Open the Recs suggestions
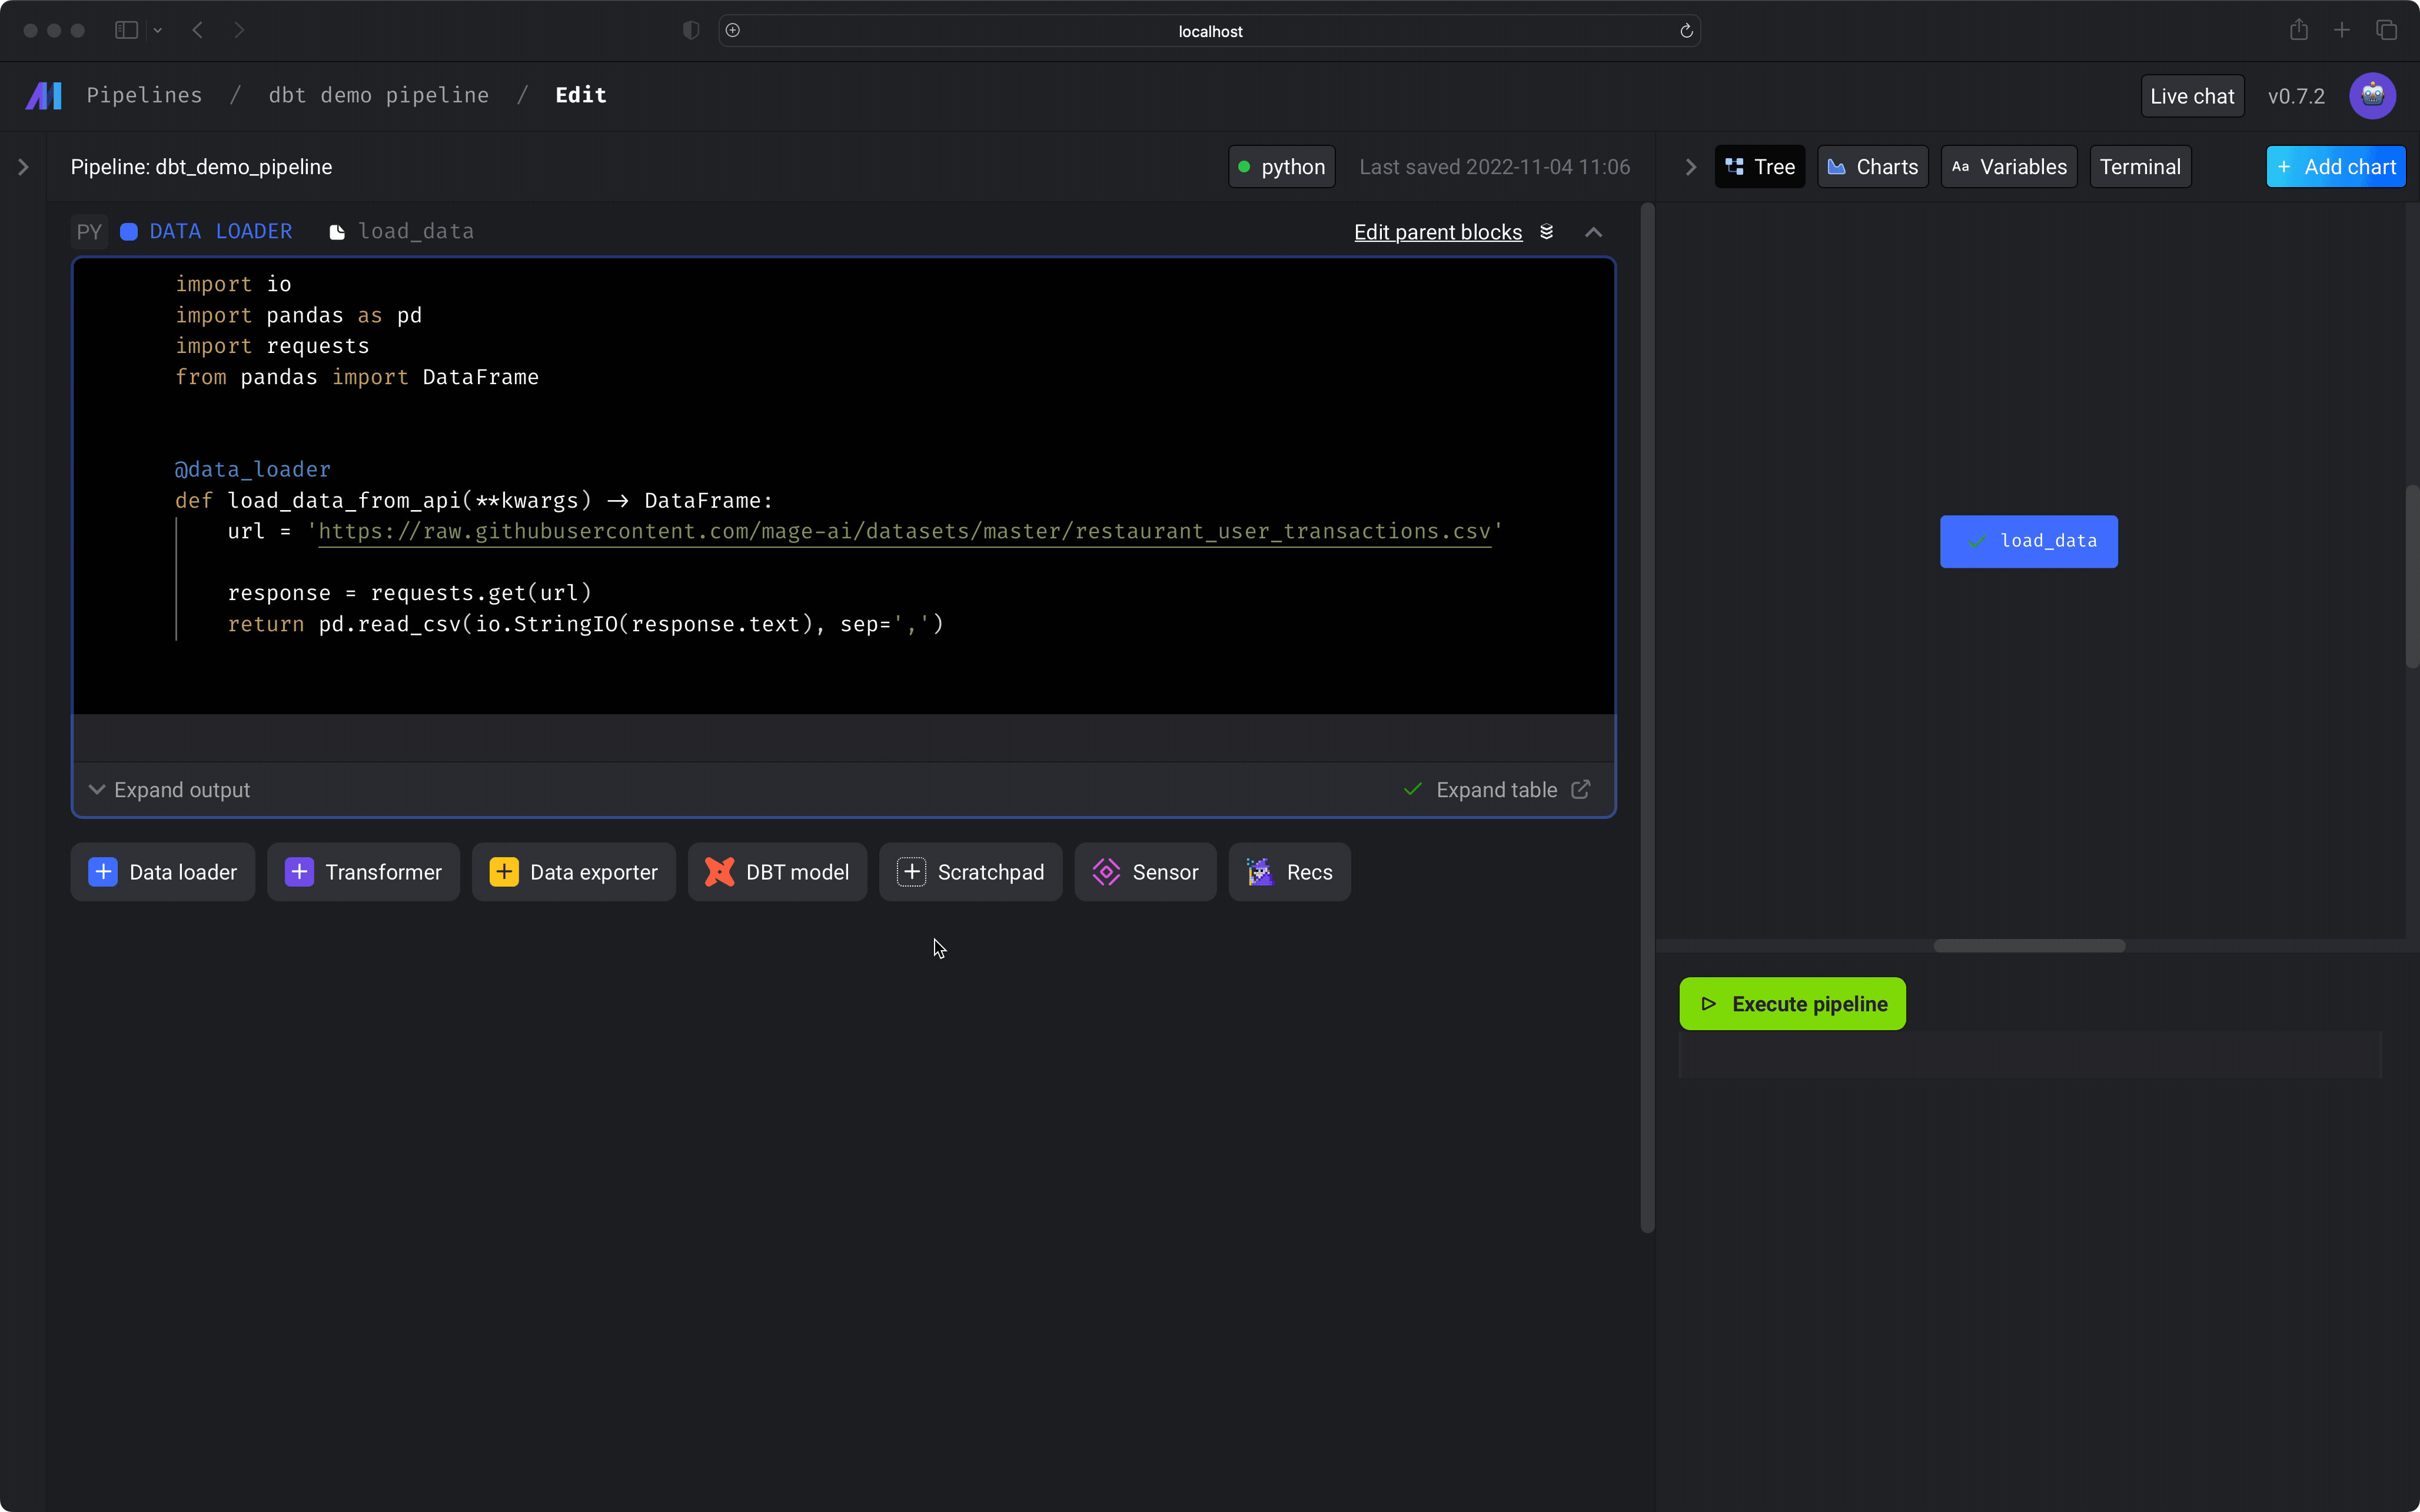Screen dimensions: 2420x1512 tap(1289, 872)
